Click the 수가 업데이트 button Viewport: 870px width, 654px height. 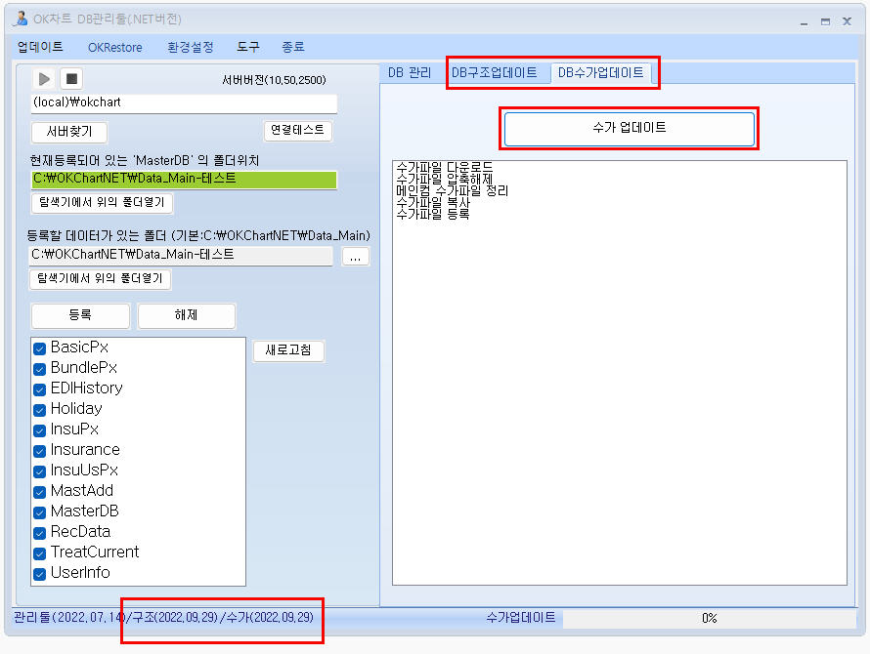629,128
